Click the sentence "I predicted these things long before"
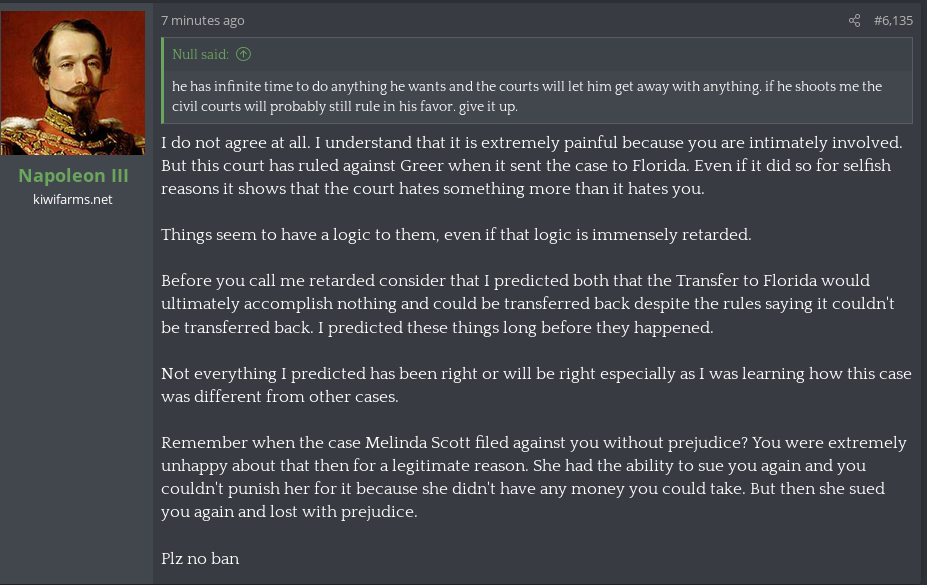The width and height of the screenshot is (927, 585). pos(516,327)
